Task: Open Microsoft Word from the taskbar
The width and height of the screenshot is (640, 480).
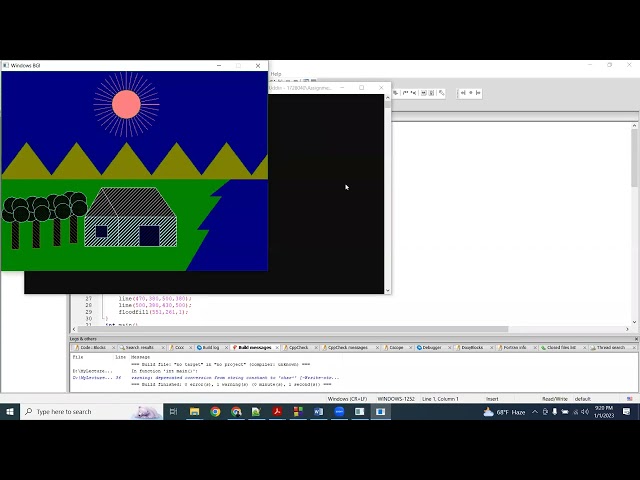Action: pyautogui.click(x=318, y=412)
